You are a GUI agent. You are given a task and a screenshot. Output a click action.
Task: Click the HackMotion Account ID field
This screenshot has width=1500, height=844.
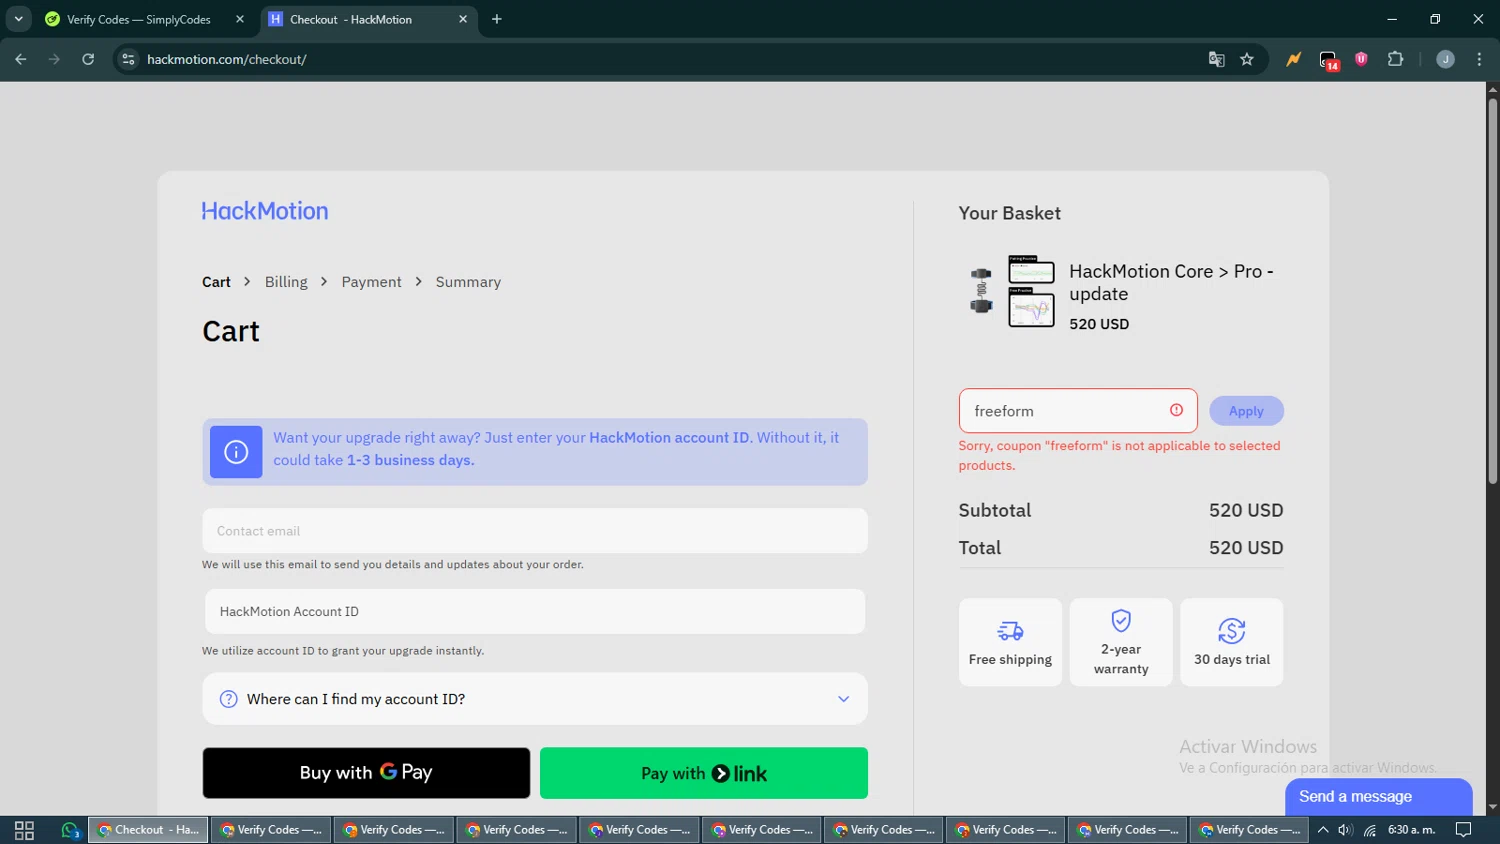tap(535, 611)
